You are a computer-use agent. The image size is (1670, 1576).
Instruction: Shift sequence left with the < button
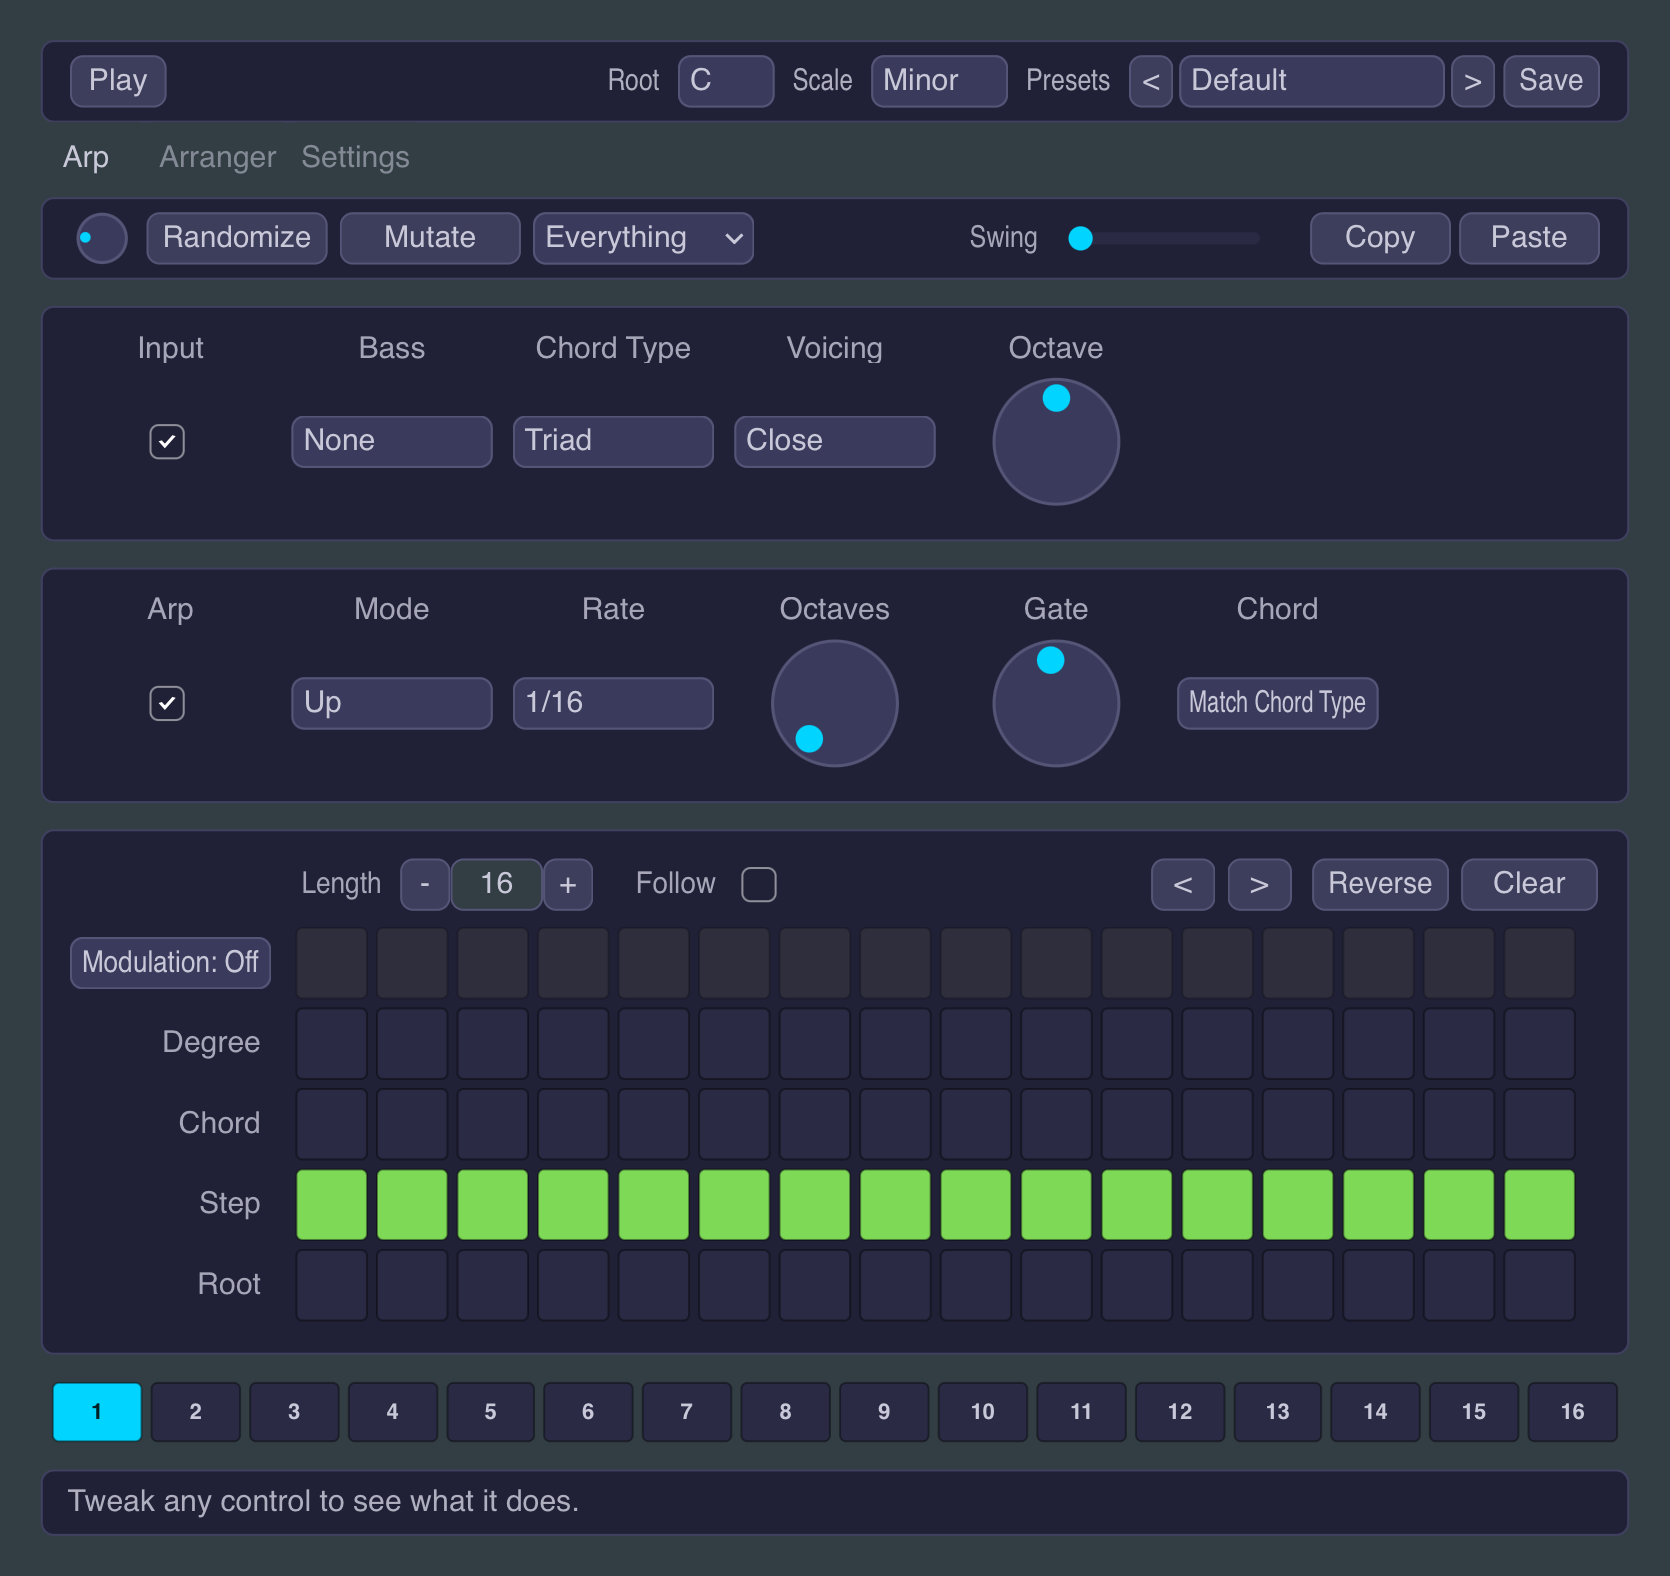click(x=1183, y=884)
